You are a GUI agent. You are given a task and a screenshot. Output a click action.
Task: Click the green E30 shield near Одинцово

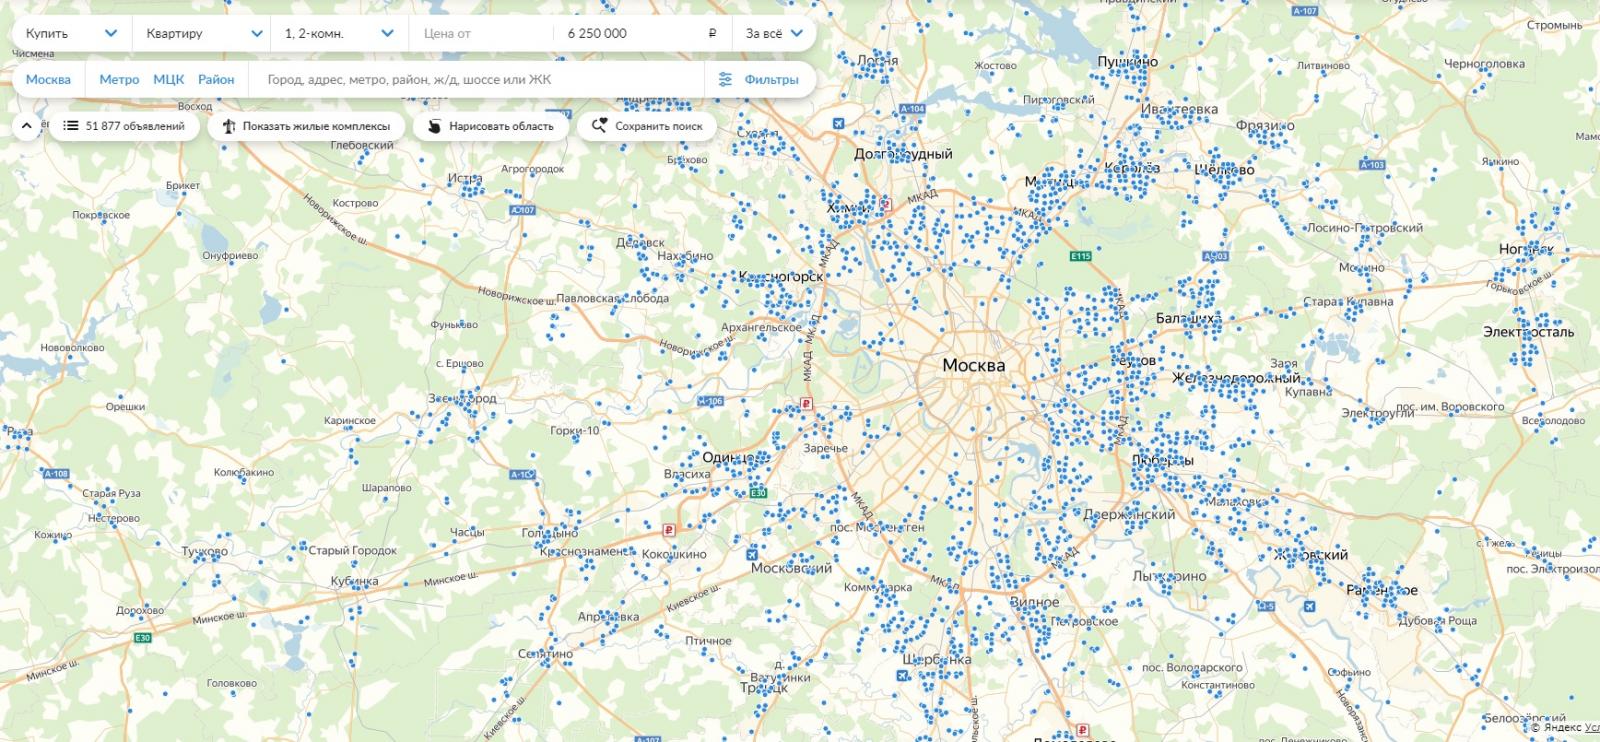[x=759, y=493]
